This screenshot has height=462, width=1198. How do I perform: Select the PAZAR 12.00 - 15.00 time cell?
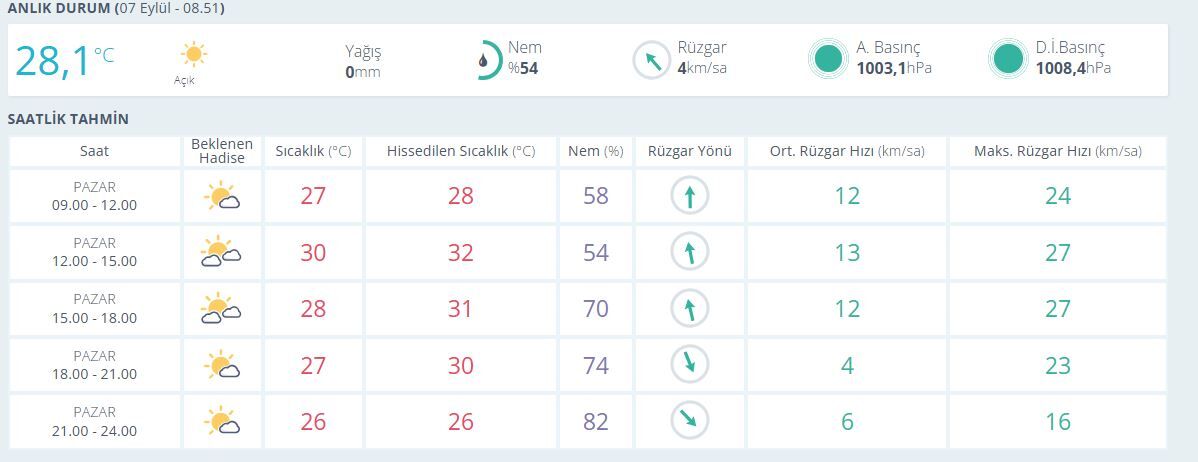pos(95,252)
